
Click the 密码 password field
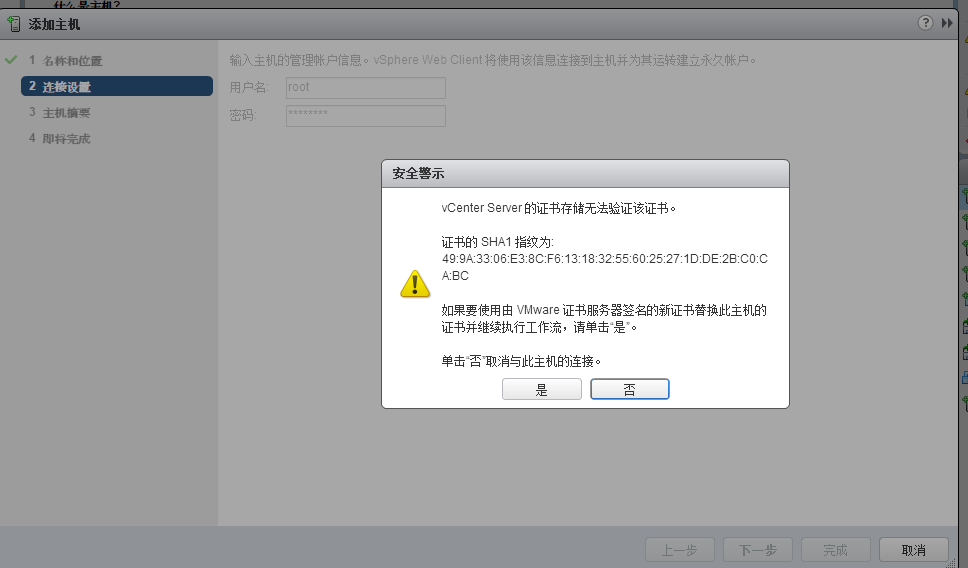tap(365, 116)
